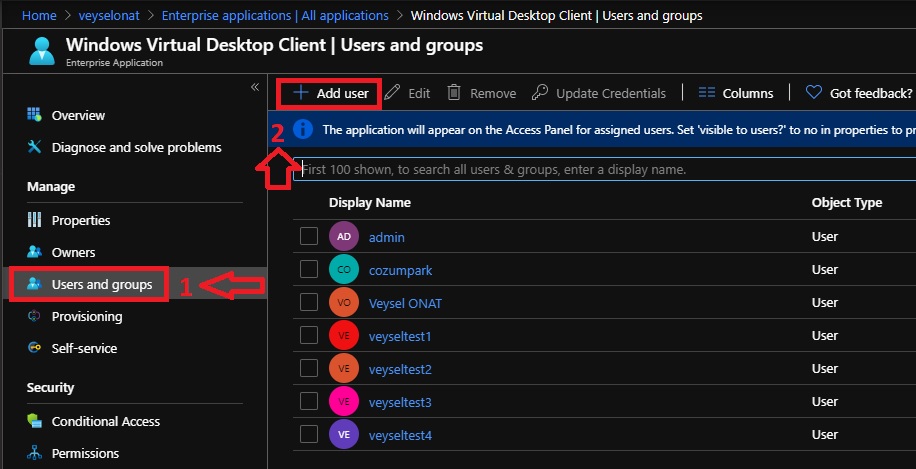This screenshot has height=469, width=916.
Task: Click the AD avatar for admin
Action: point(344,237)
